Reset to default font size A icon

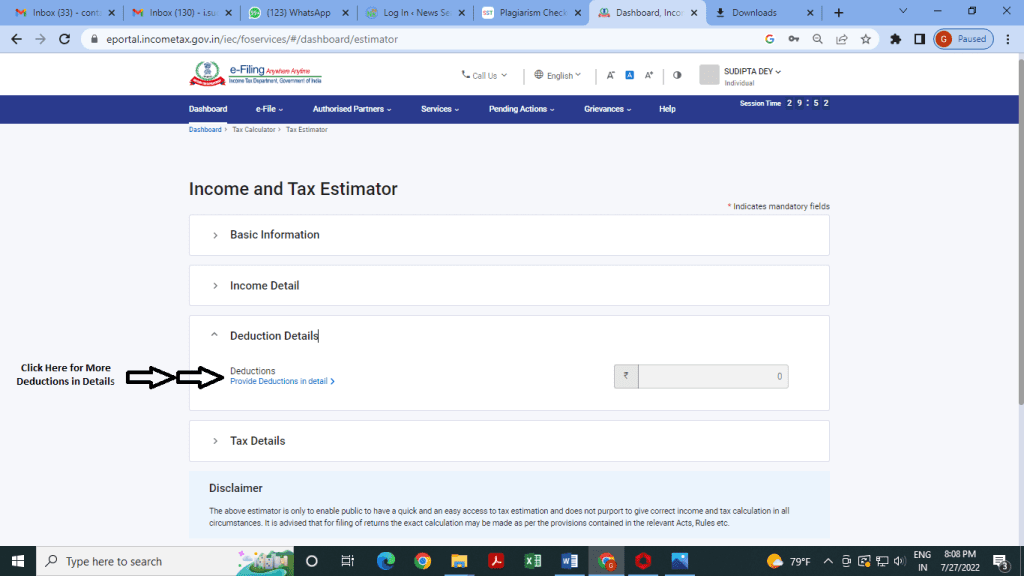630,75
